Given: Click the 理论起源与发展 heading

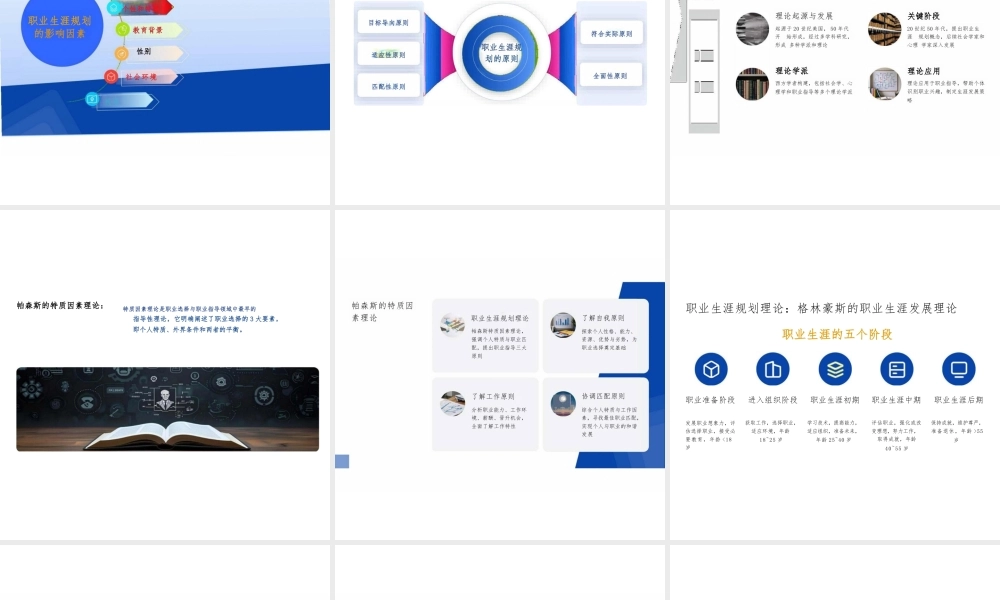Looking at the screenshot, I should coord(804,16).
